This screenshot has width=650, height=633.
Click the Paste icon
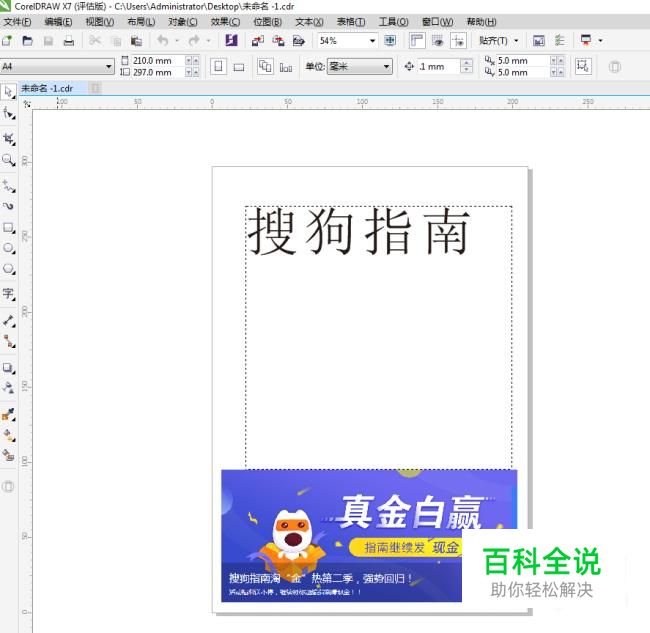(136, 41)
